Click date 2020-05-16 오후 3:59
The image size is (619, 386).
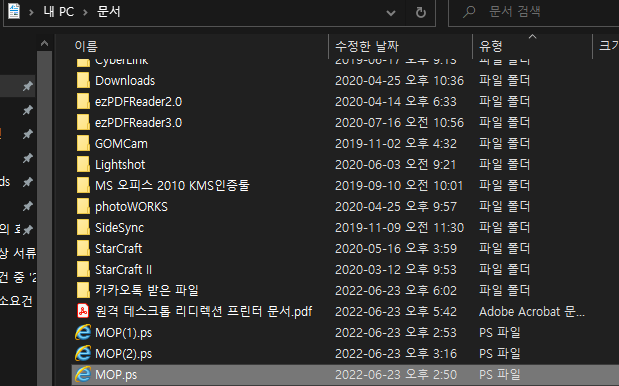pyautogui.click(x=396, y=248)
